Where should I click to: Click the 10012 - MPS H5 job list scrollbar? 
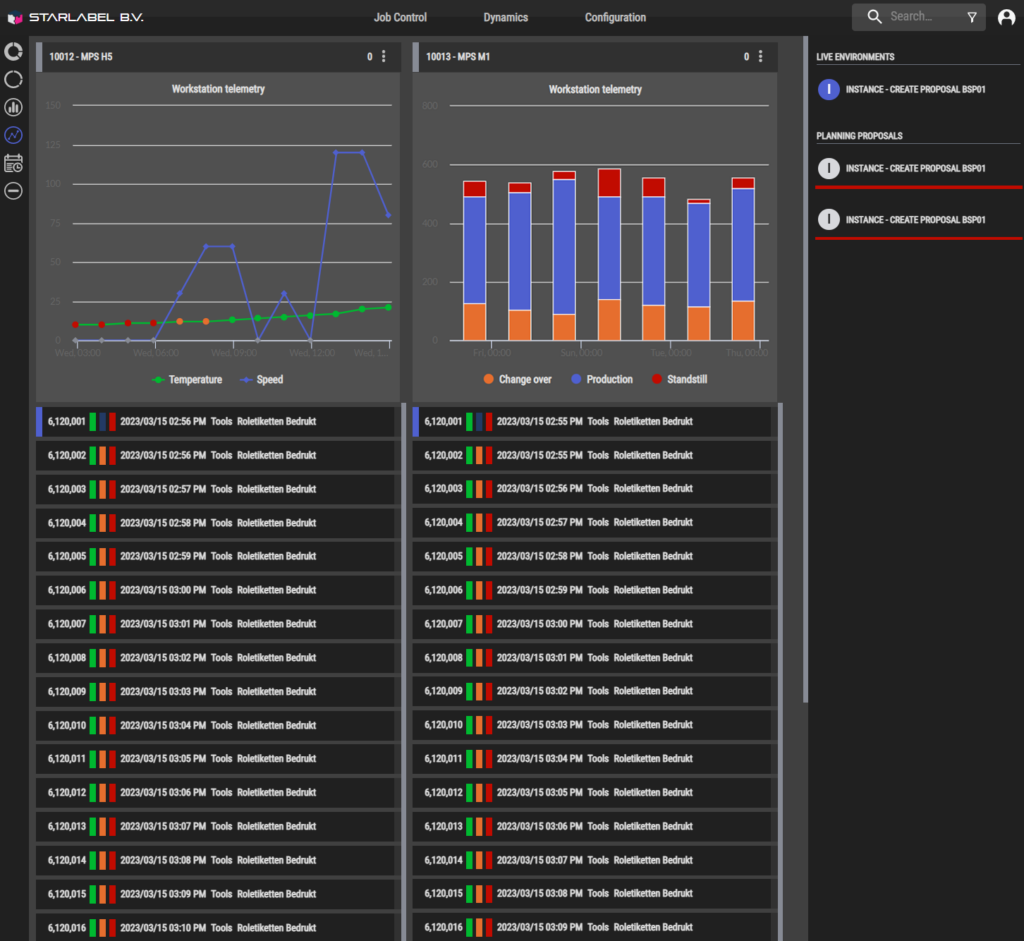click(x=404, y=672)
